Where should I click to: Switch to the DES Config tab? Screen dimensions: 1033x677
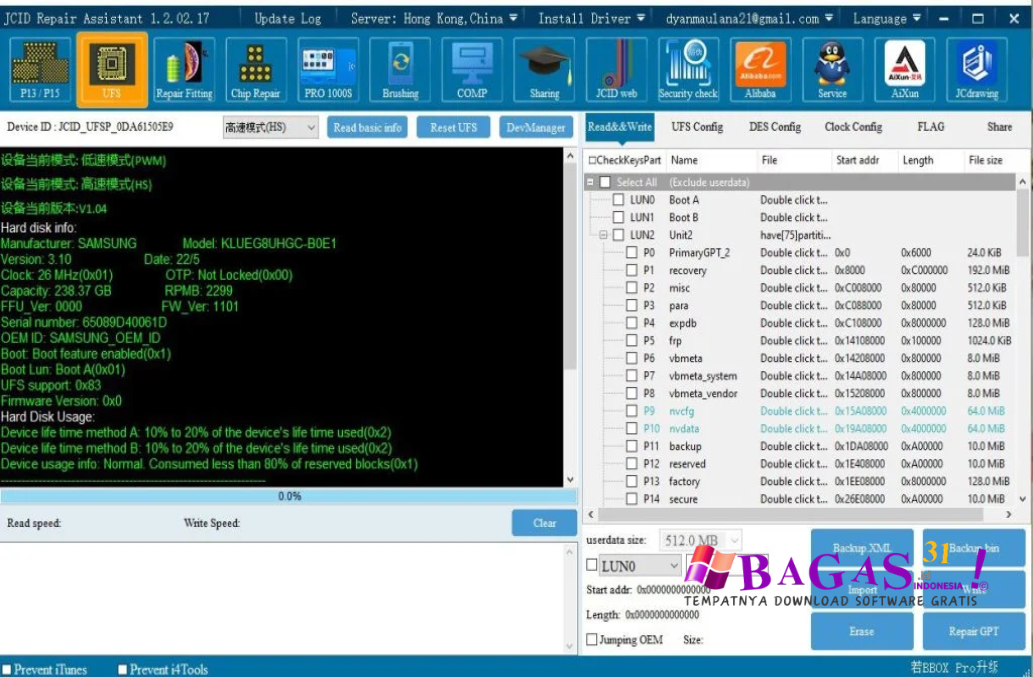(x=775, y=126)
